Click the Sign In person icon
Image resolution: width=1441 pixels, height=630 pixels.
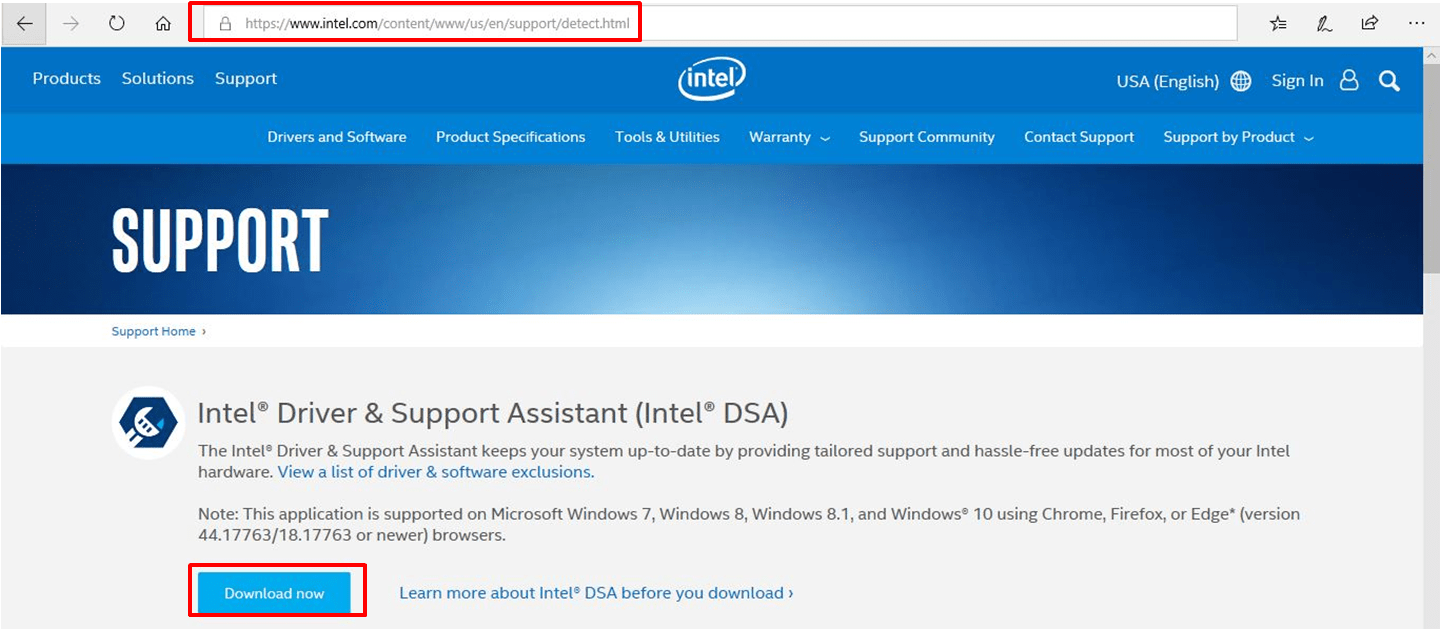pyautogui.click(x=1348, y=81)
